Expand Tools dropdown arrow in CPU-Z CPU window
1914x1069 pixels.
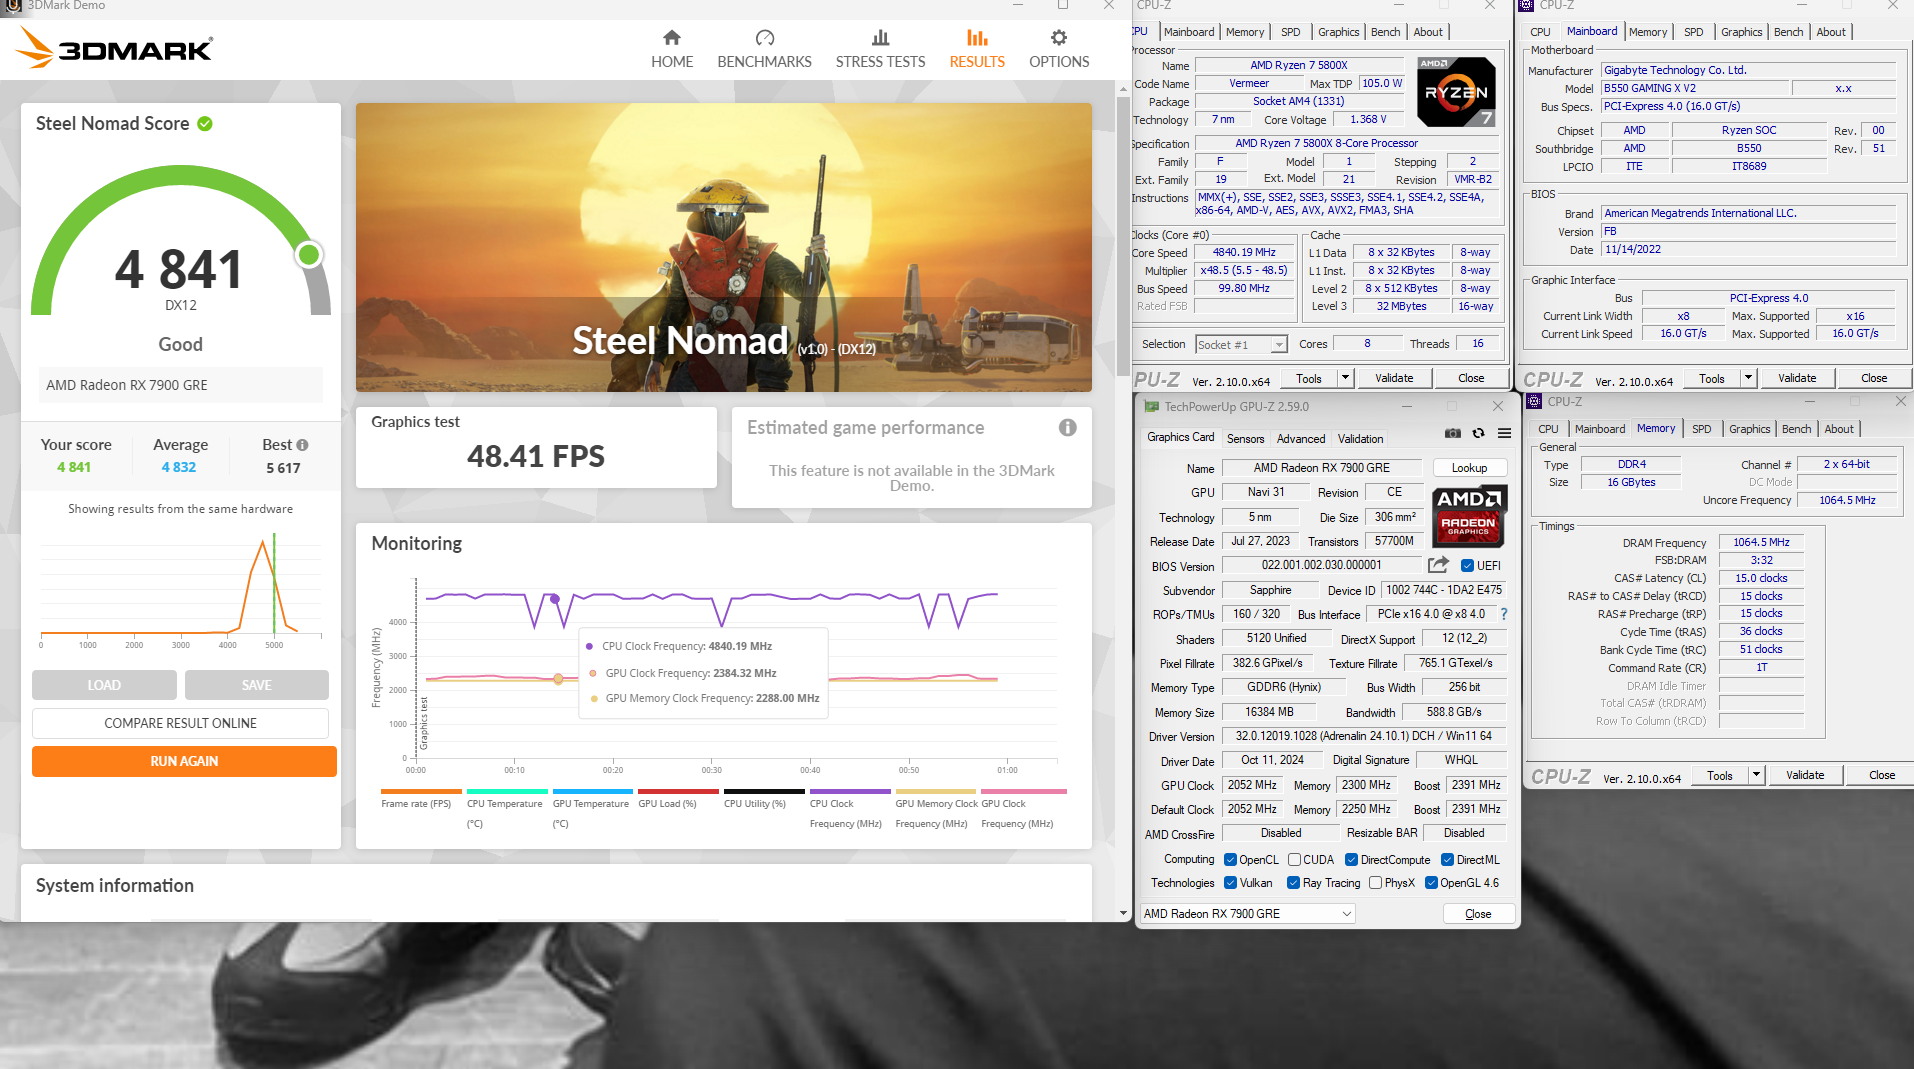(x=1345, y=378)
